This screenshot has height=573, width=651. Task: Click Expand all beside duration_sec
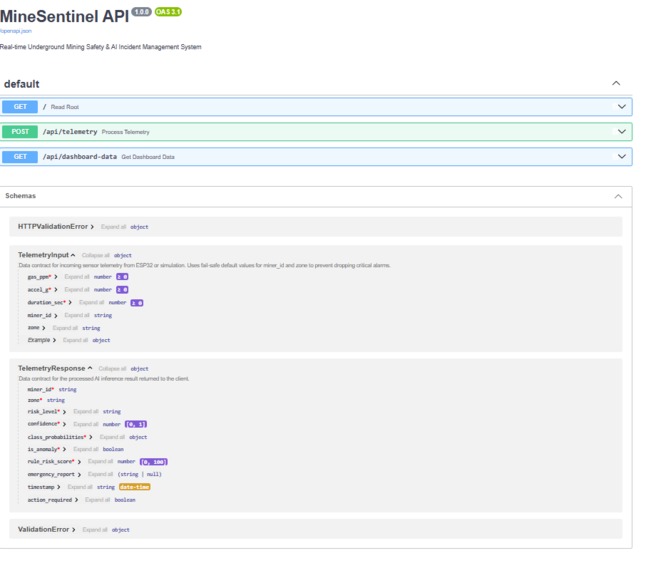point(91,302)
